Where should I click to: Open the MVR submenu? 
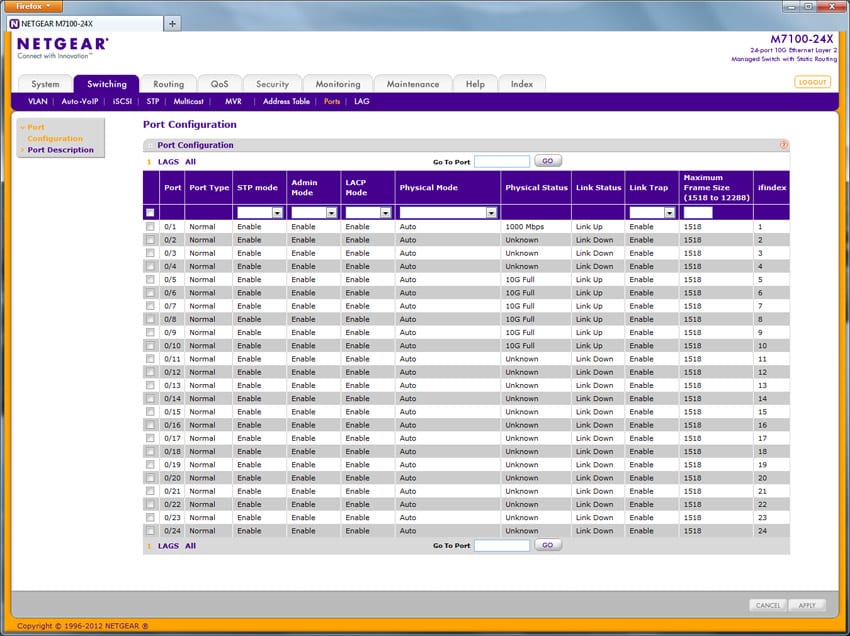pos(233,101)
